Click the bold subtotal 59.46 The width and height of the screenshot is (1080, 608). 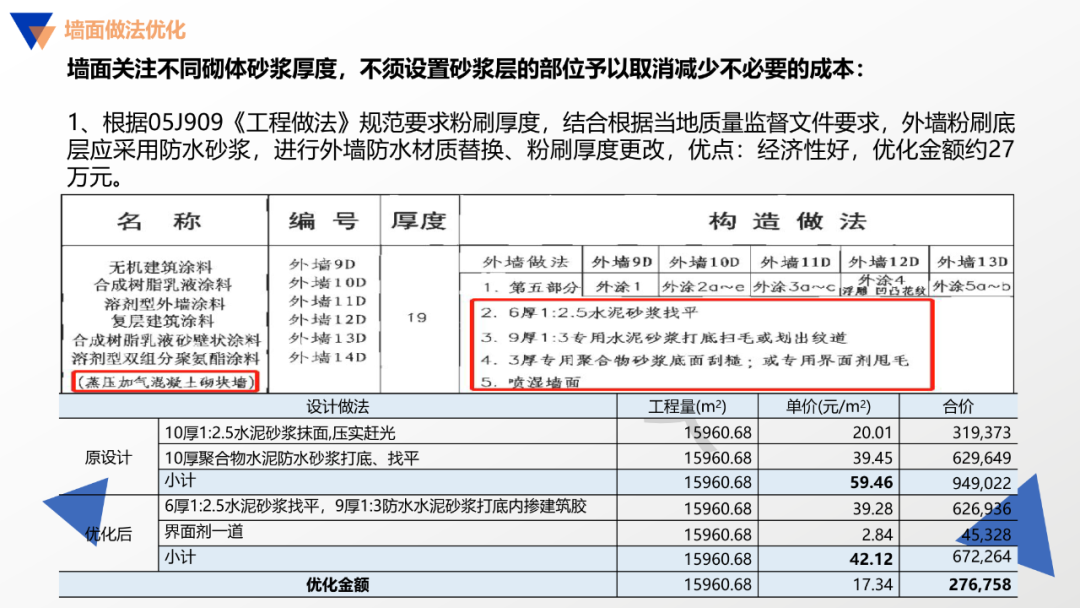click(871, 483)
